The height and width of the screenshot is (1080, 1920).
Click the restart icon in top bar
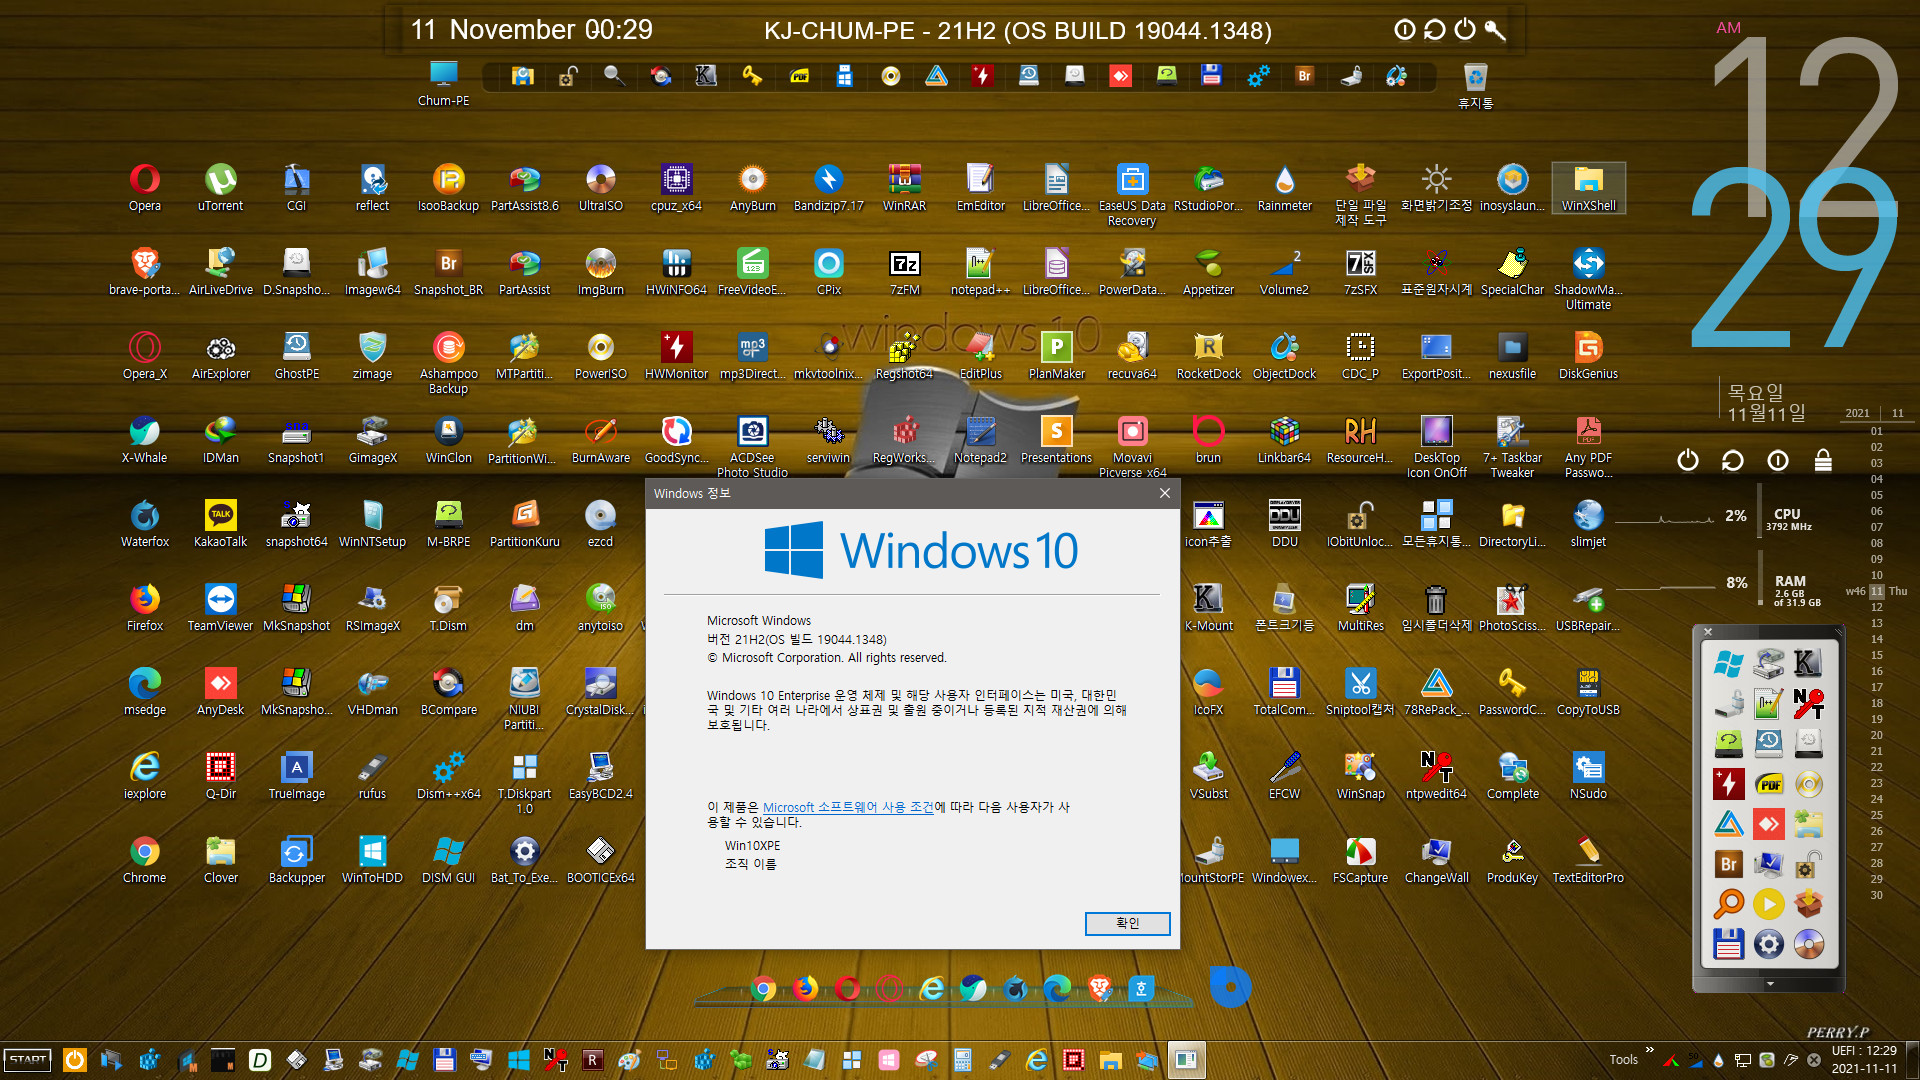pyautogui.click(x=1435, y=29)
